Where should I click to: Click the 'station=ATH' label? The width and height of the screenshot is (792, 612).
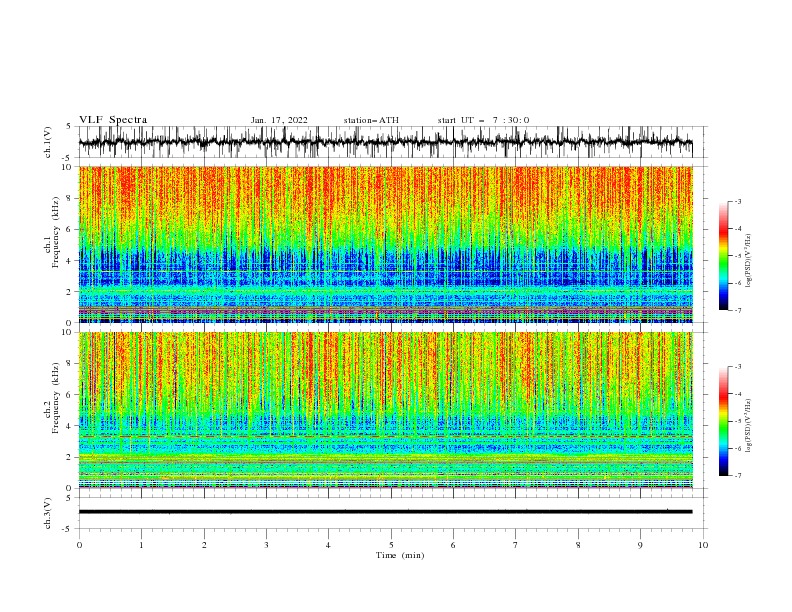point(371,120)
